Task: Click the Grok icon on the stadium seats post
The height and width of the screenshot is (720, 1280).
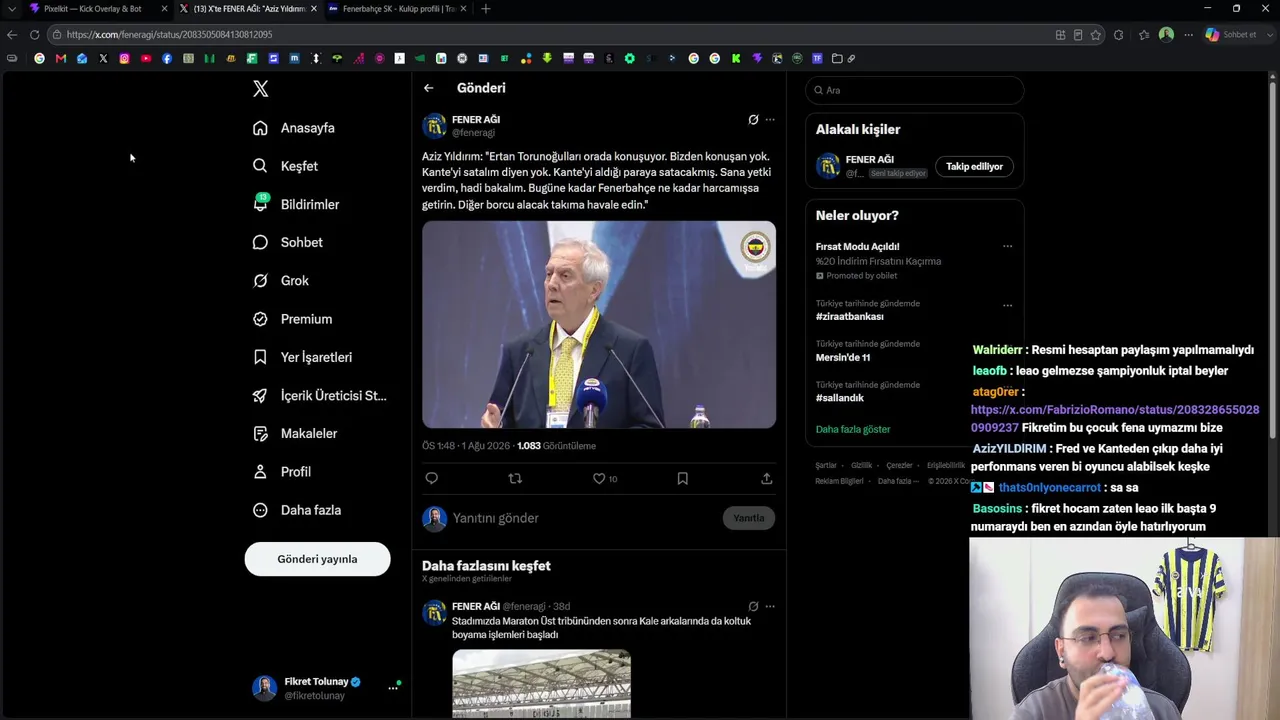Action: tap(753, 606)
